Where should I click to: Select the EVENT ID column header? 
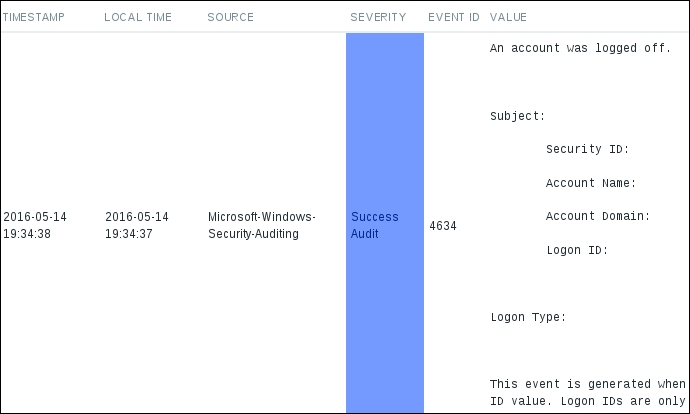click(x=454, y=17)
